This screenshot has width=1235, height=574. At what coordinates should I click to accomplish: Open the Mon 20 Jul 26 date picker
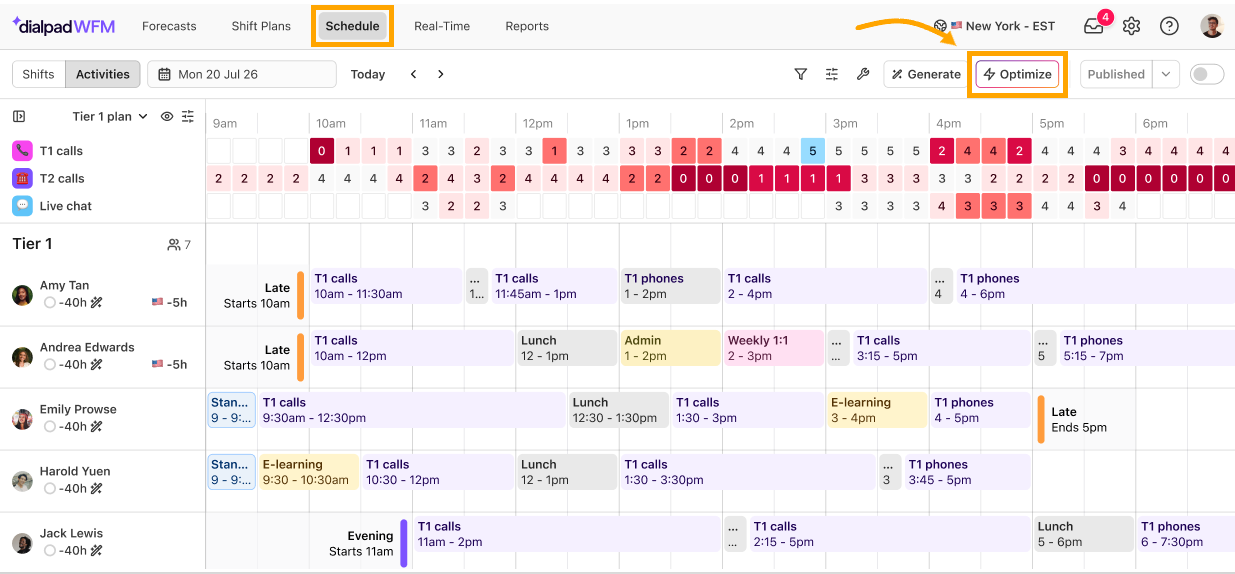pos(242,74)
